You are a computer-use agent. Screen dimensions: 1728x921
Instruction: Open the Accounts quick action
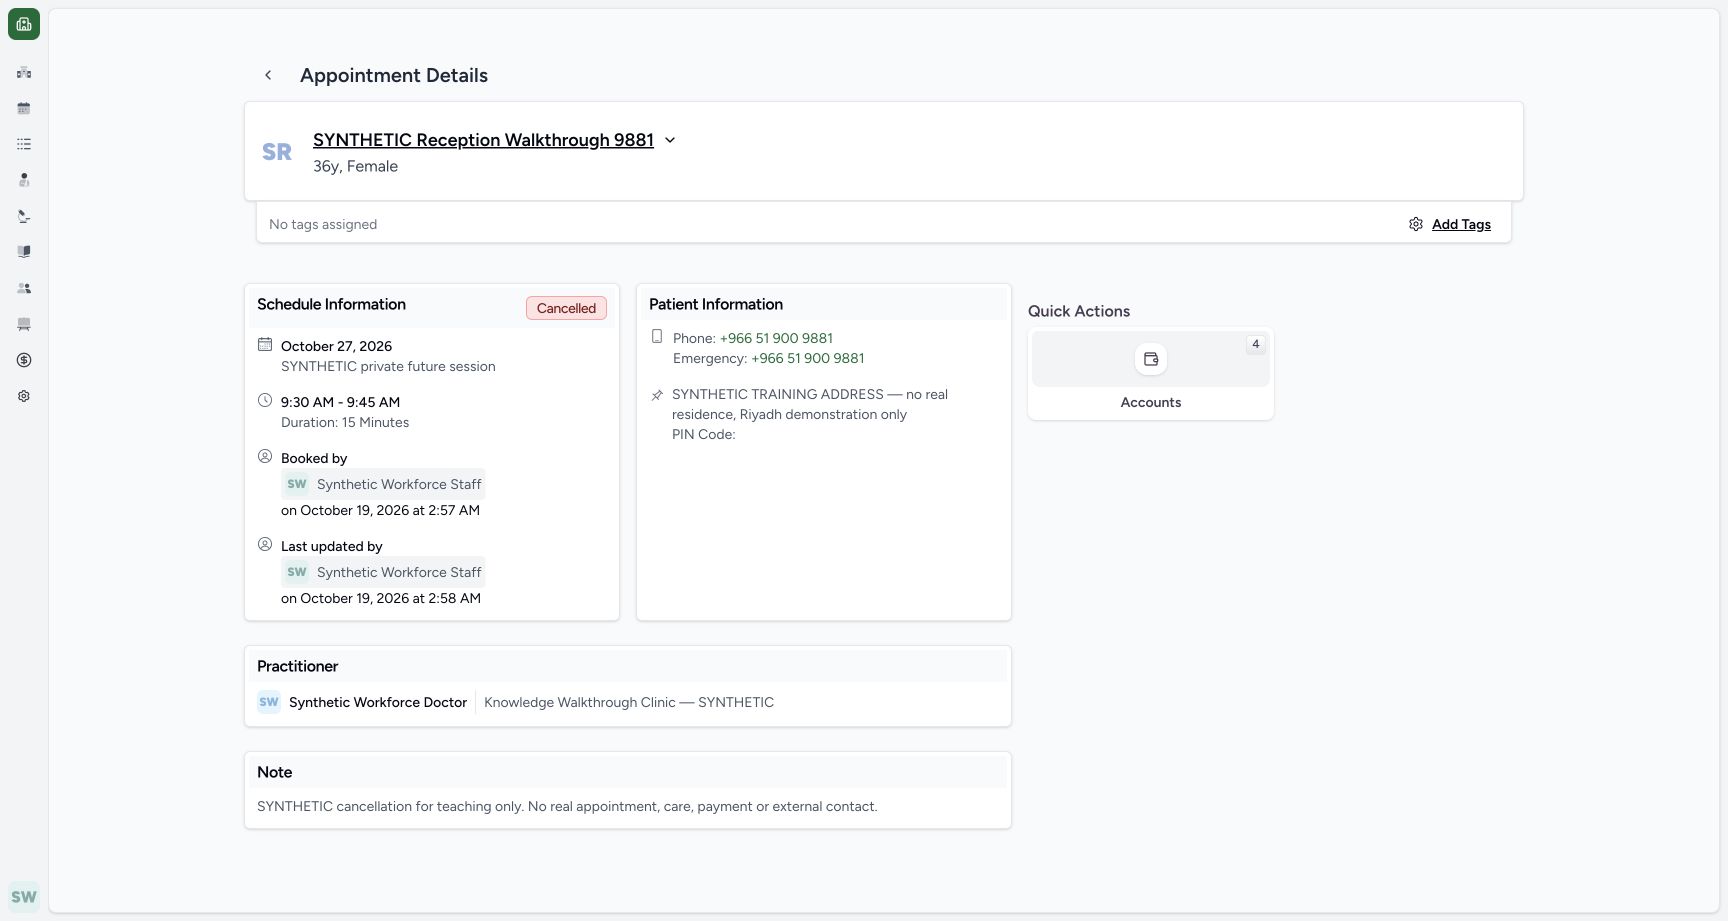pos(1151,373)
